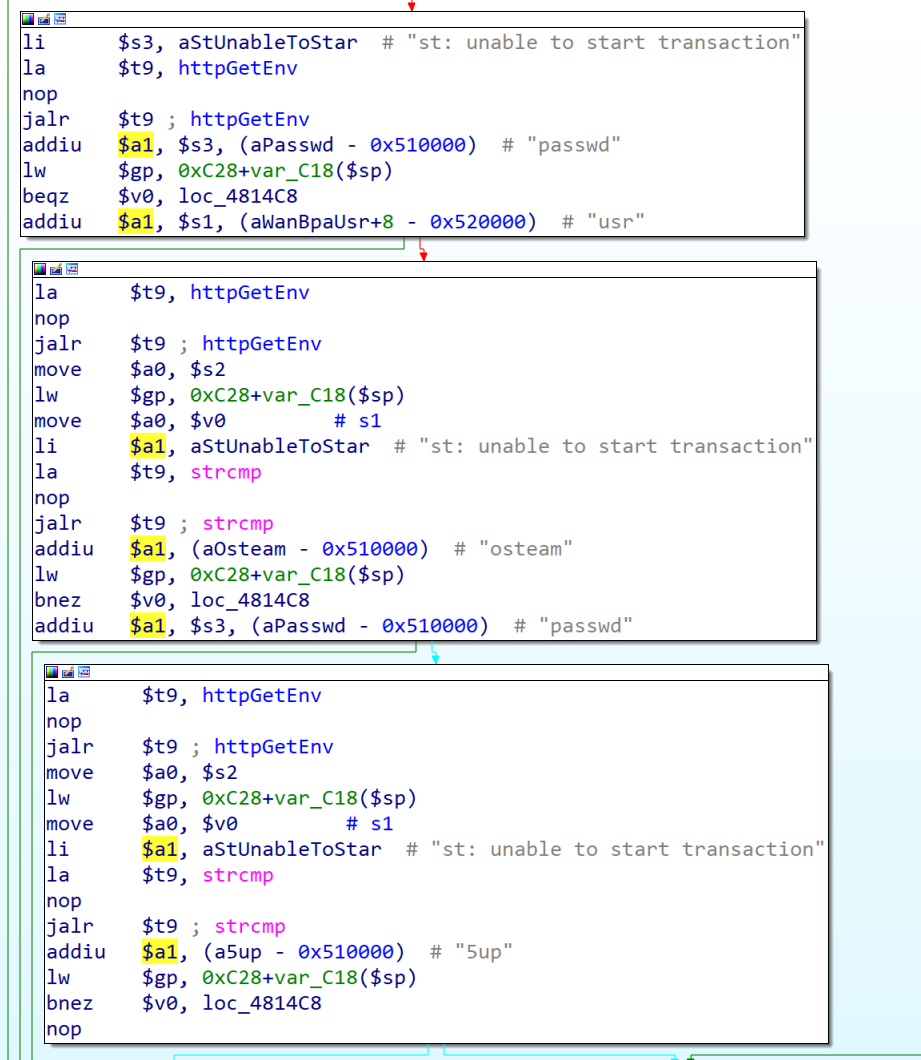Click the "usr" comment text

point(603,222)
